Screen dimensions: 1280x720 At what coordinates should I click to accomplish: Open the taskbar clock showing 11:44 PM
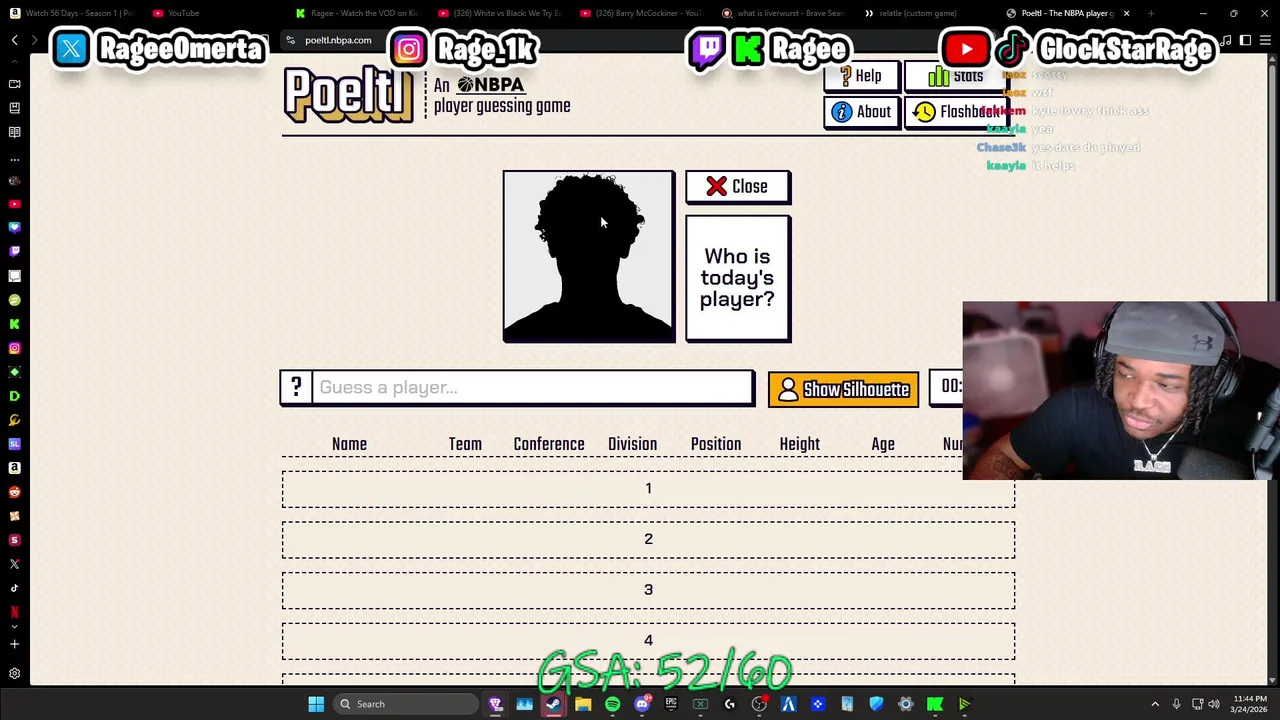(x=1250, y=704)
